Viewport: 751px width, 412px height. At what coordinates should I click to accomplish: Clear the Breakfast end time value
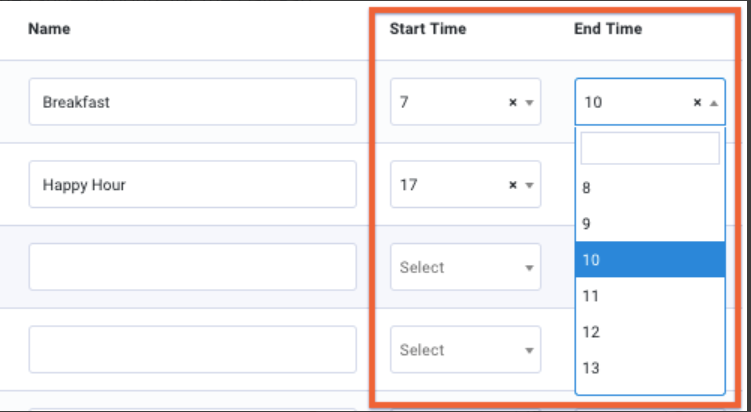(x=697, y=102)
